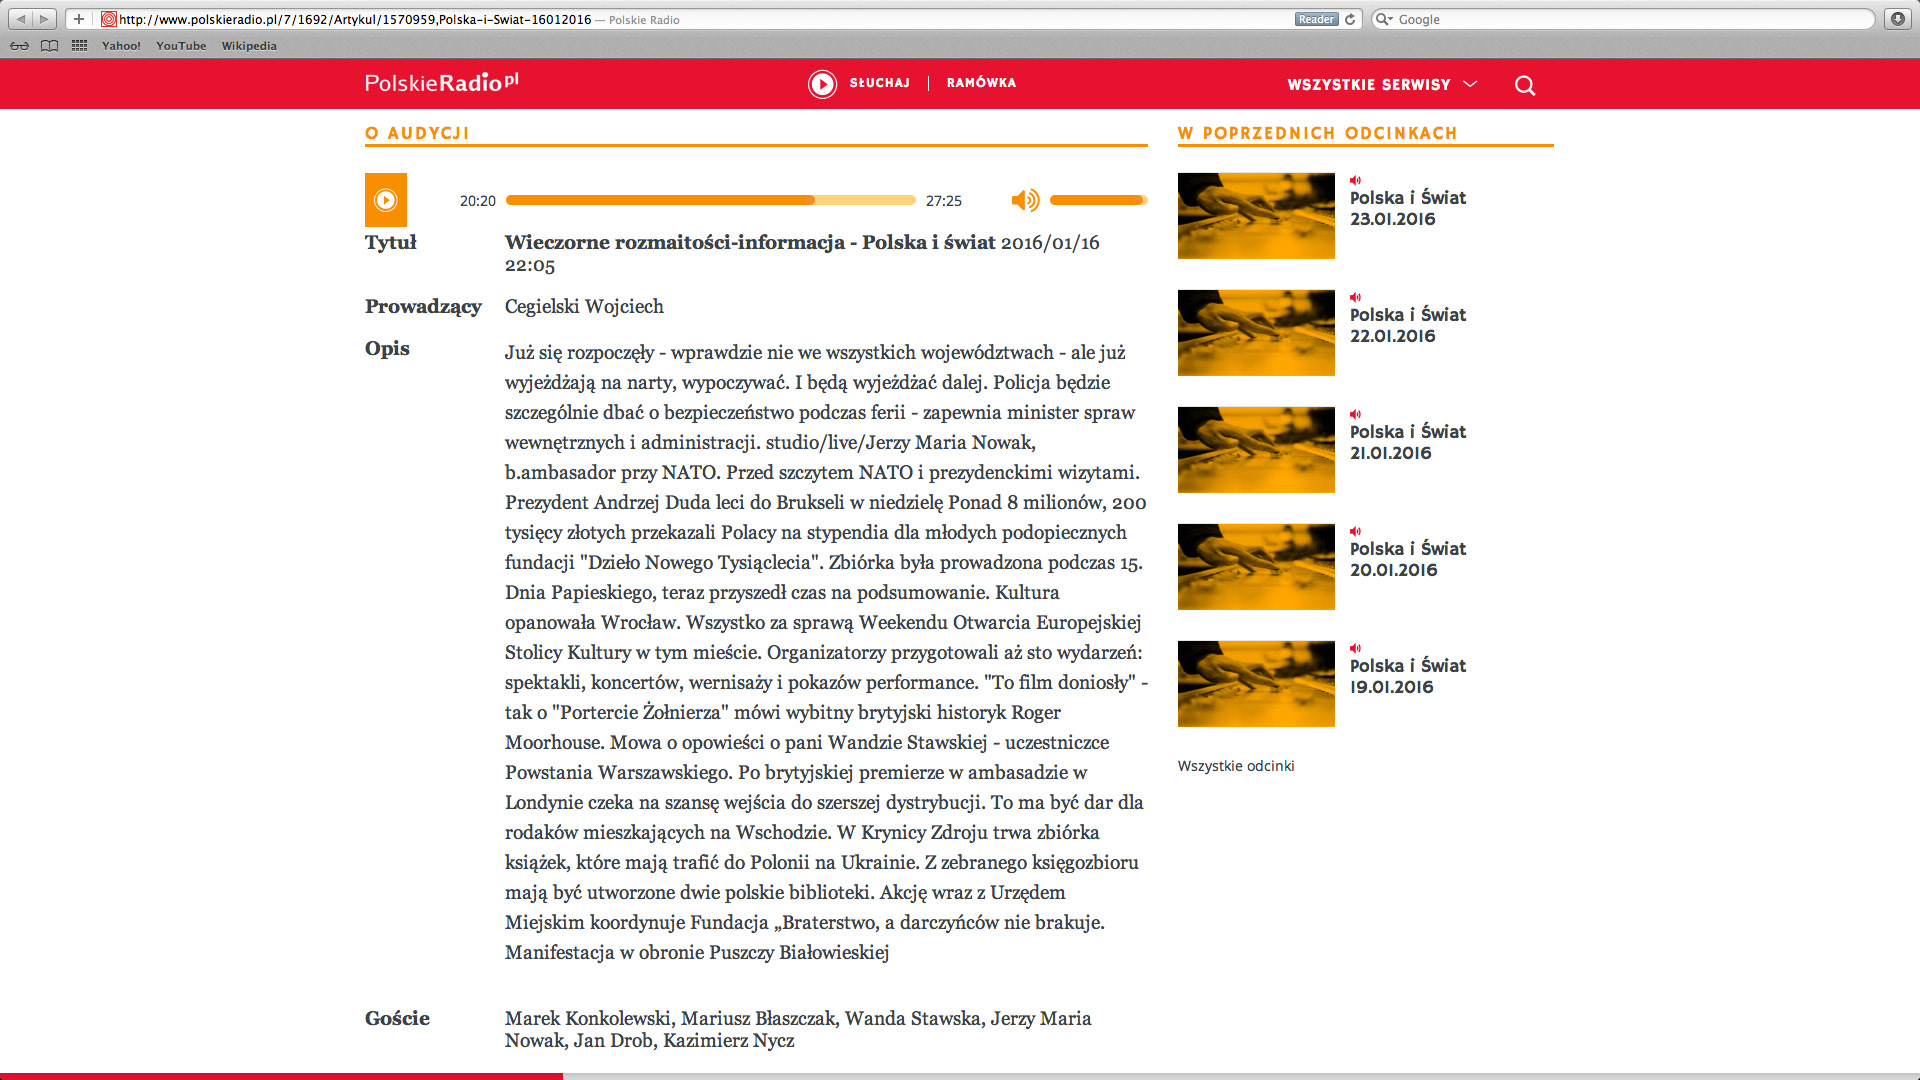Expand the Wszystkie Serwisy dropdown
This screenshot has height=1080, width=1920.
point(1382,85)
